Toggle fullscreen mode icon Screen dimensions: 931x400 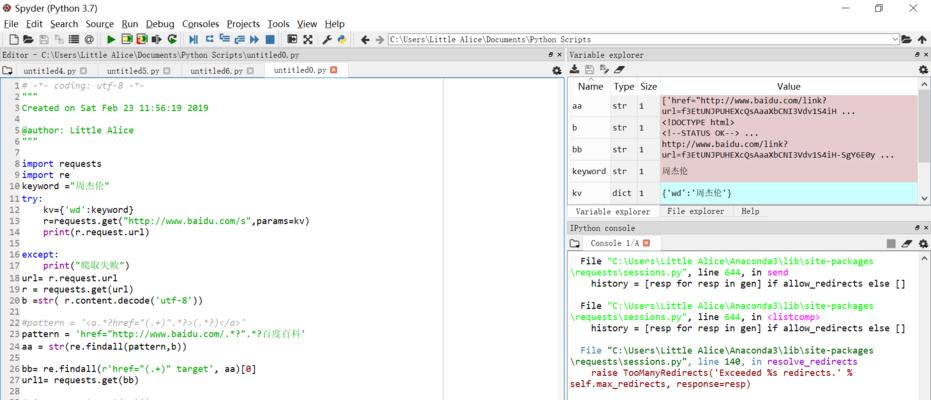point(308,40)
